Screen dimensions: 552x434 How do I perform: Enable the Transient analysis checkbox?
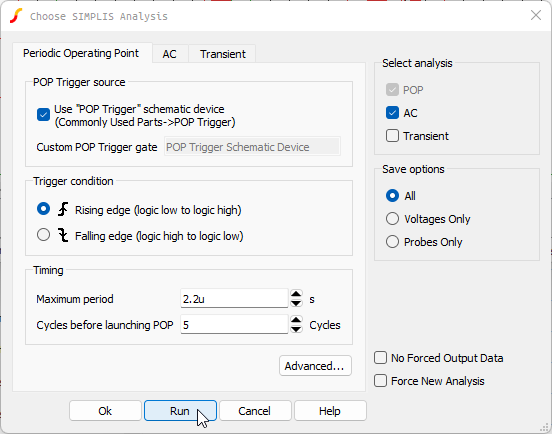392,136
